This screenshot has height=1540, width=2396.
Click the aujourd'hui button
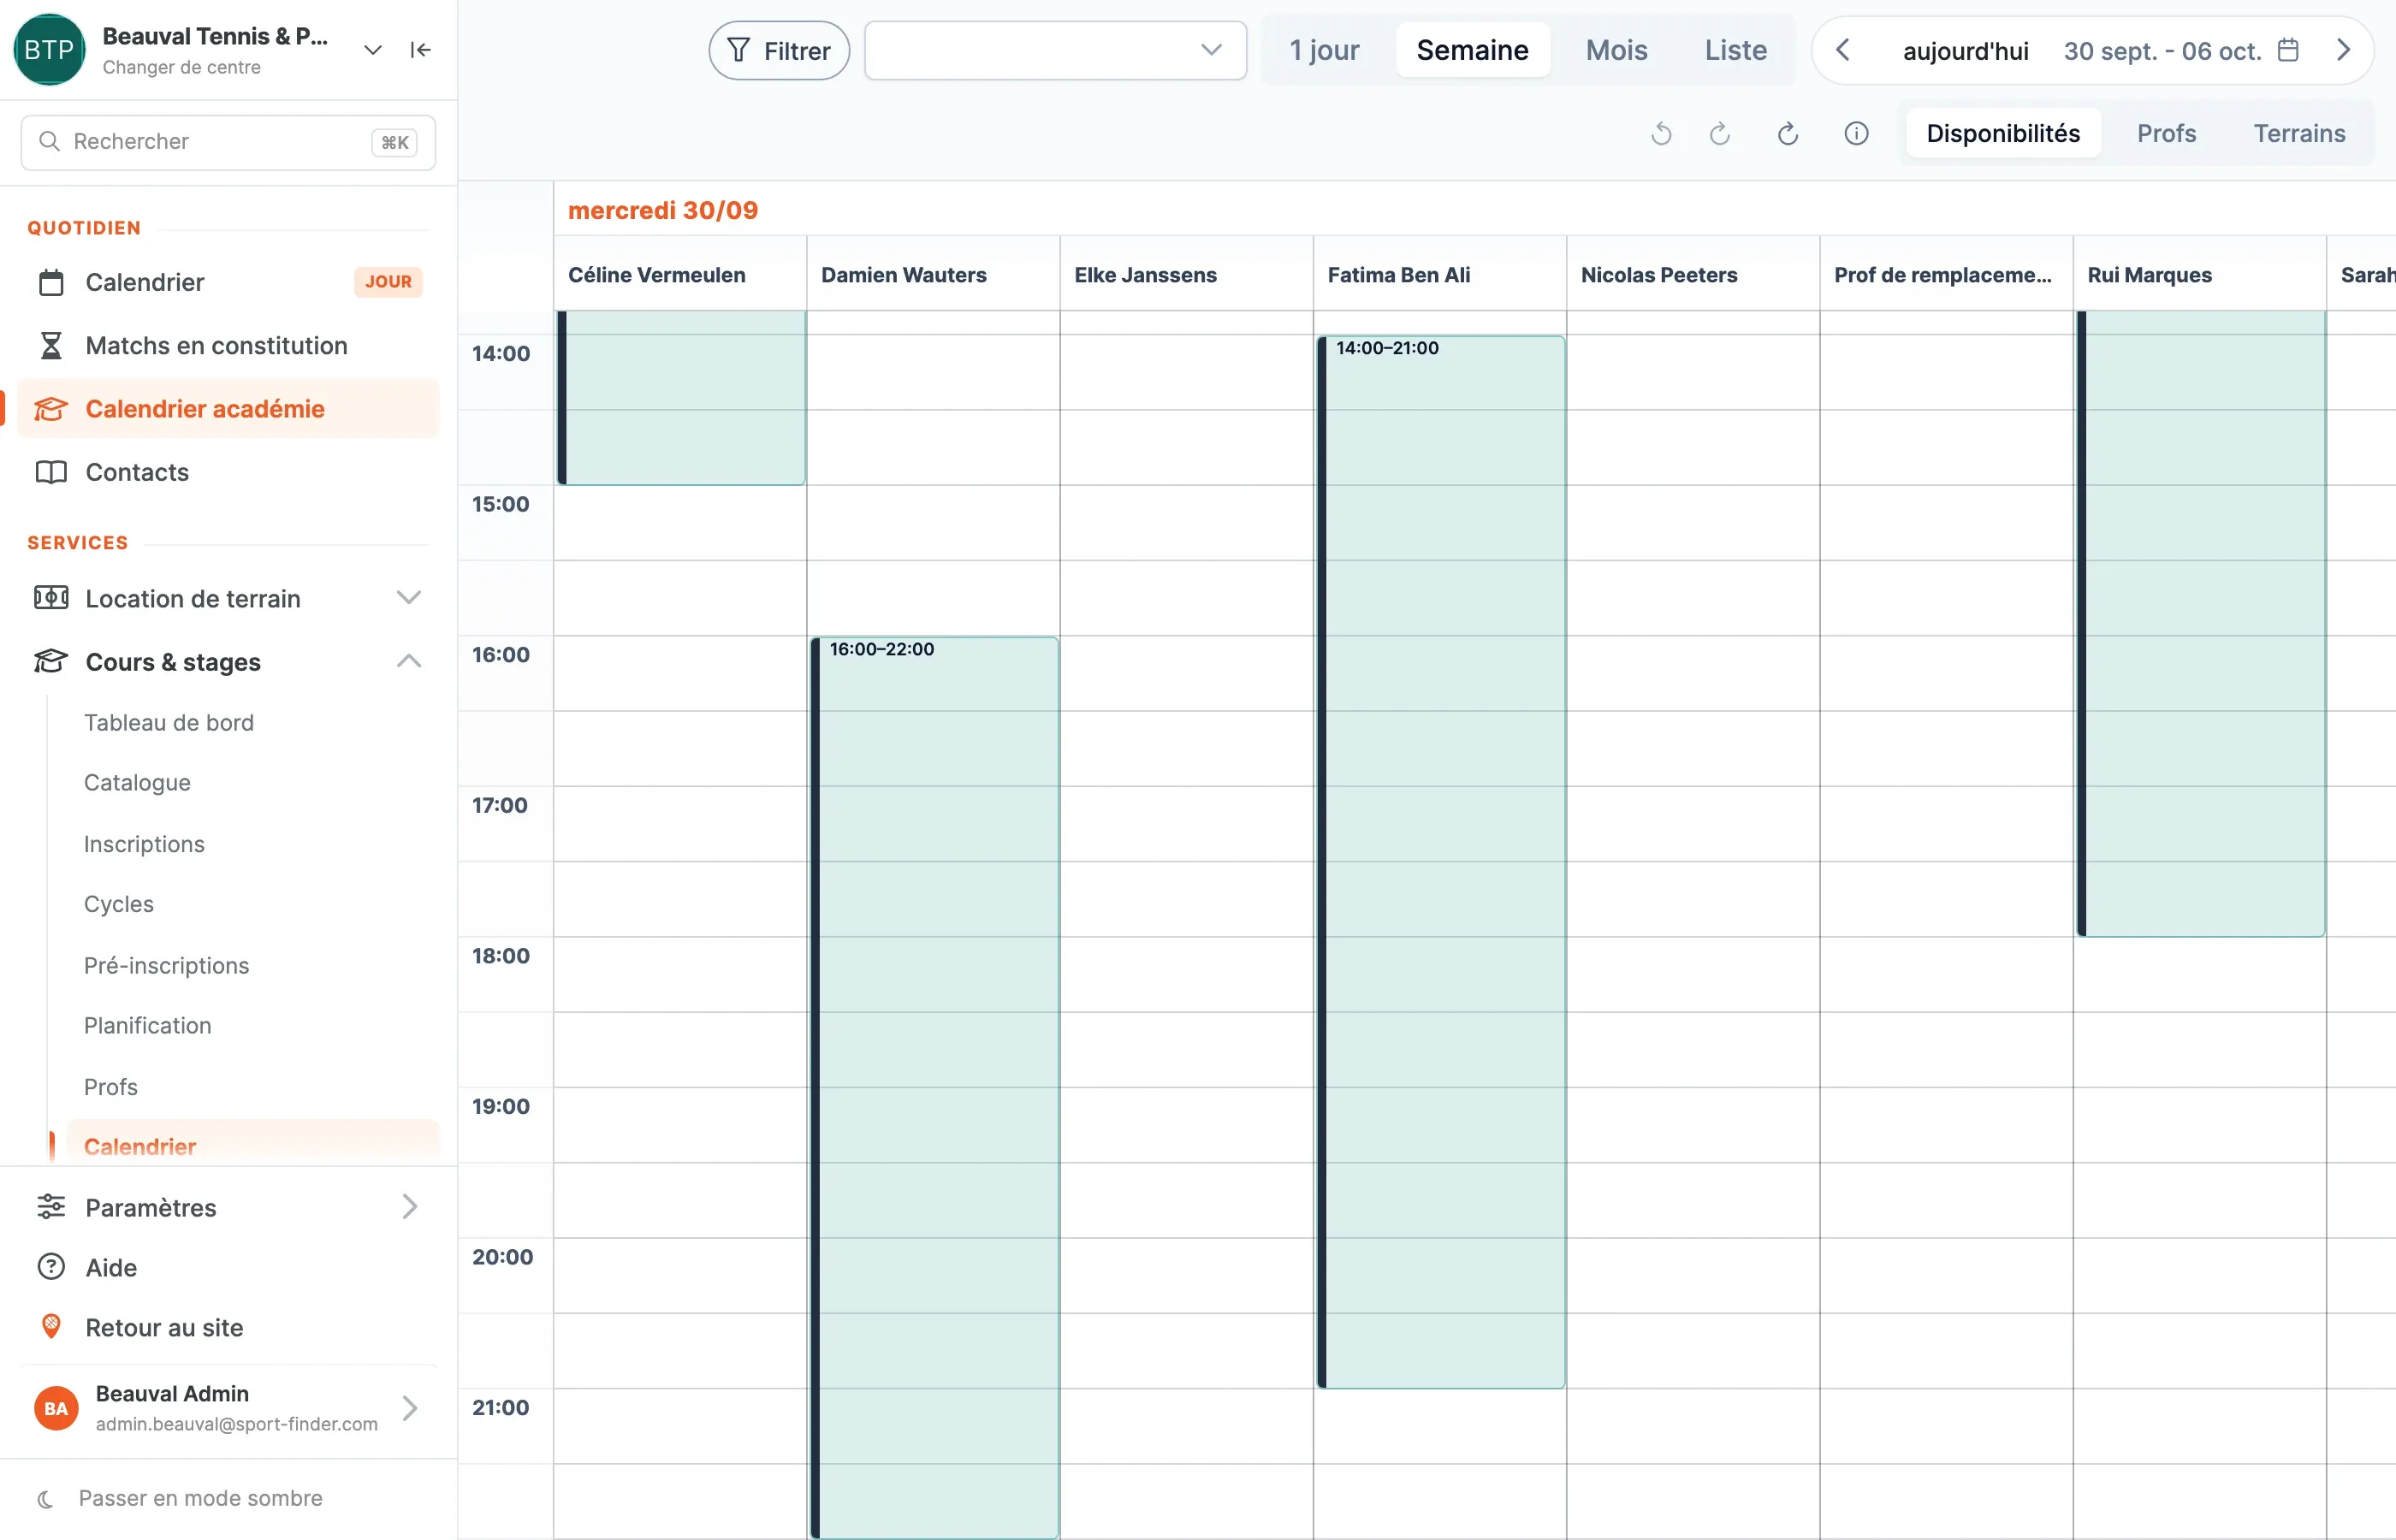click(1965, 50)
